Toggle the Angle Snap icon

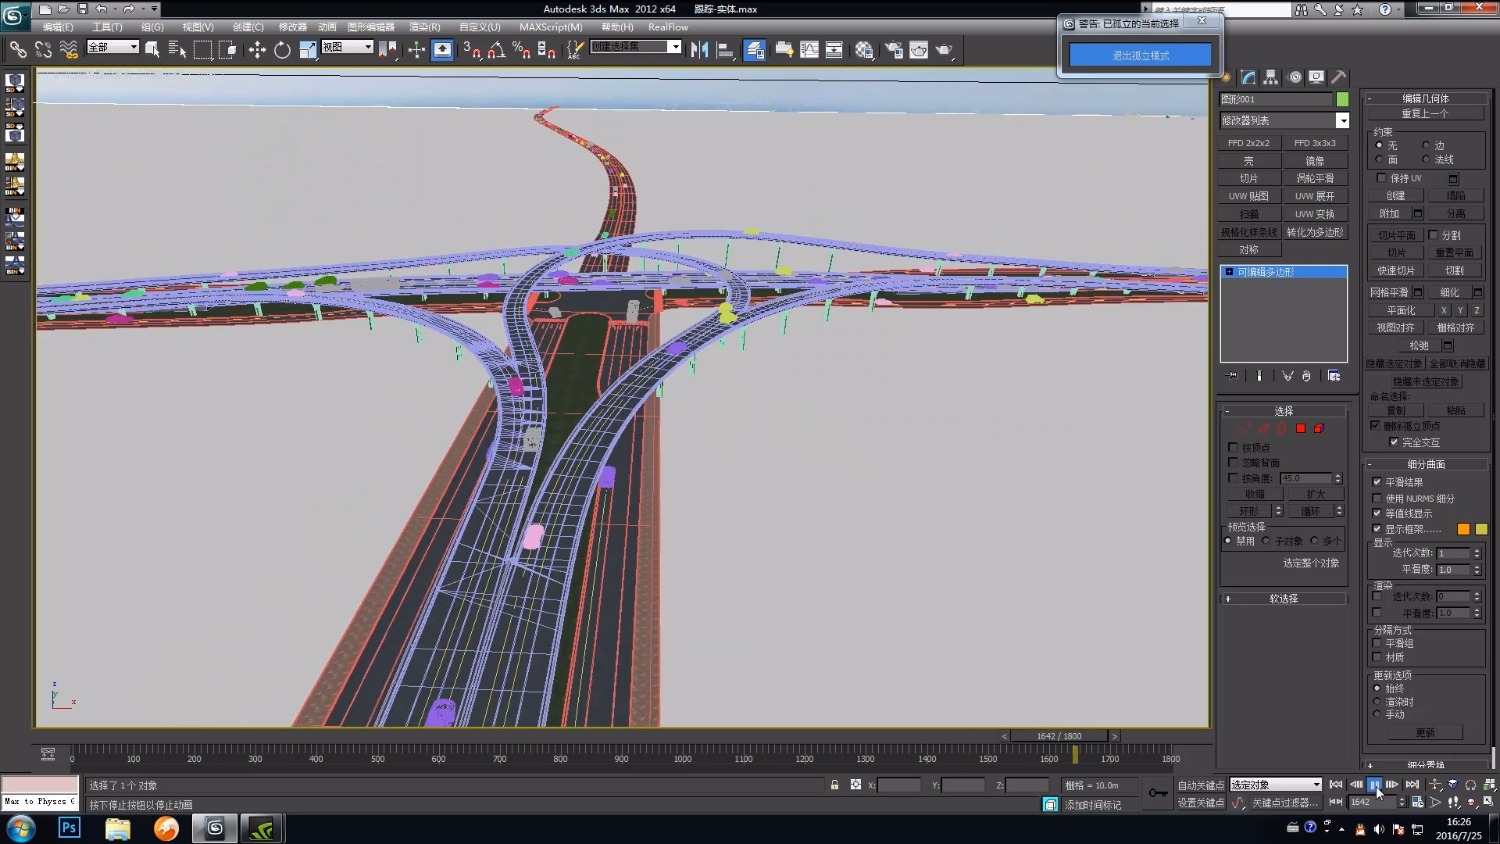click(497, 49)
